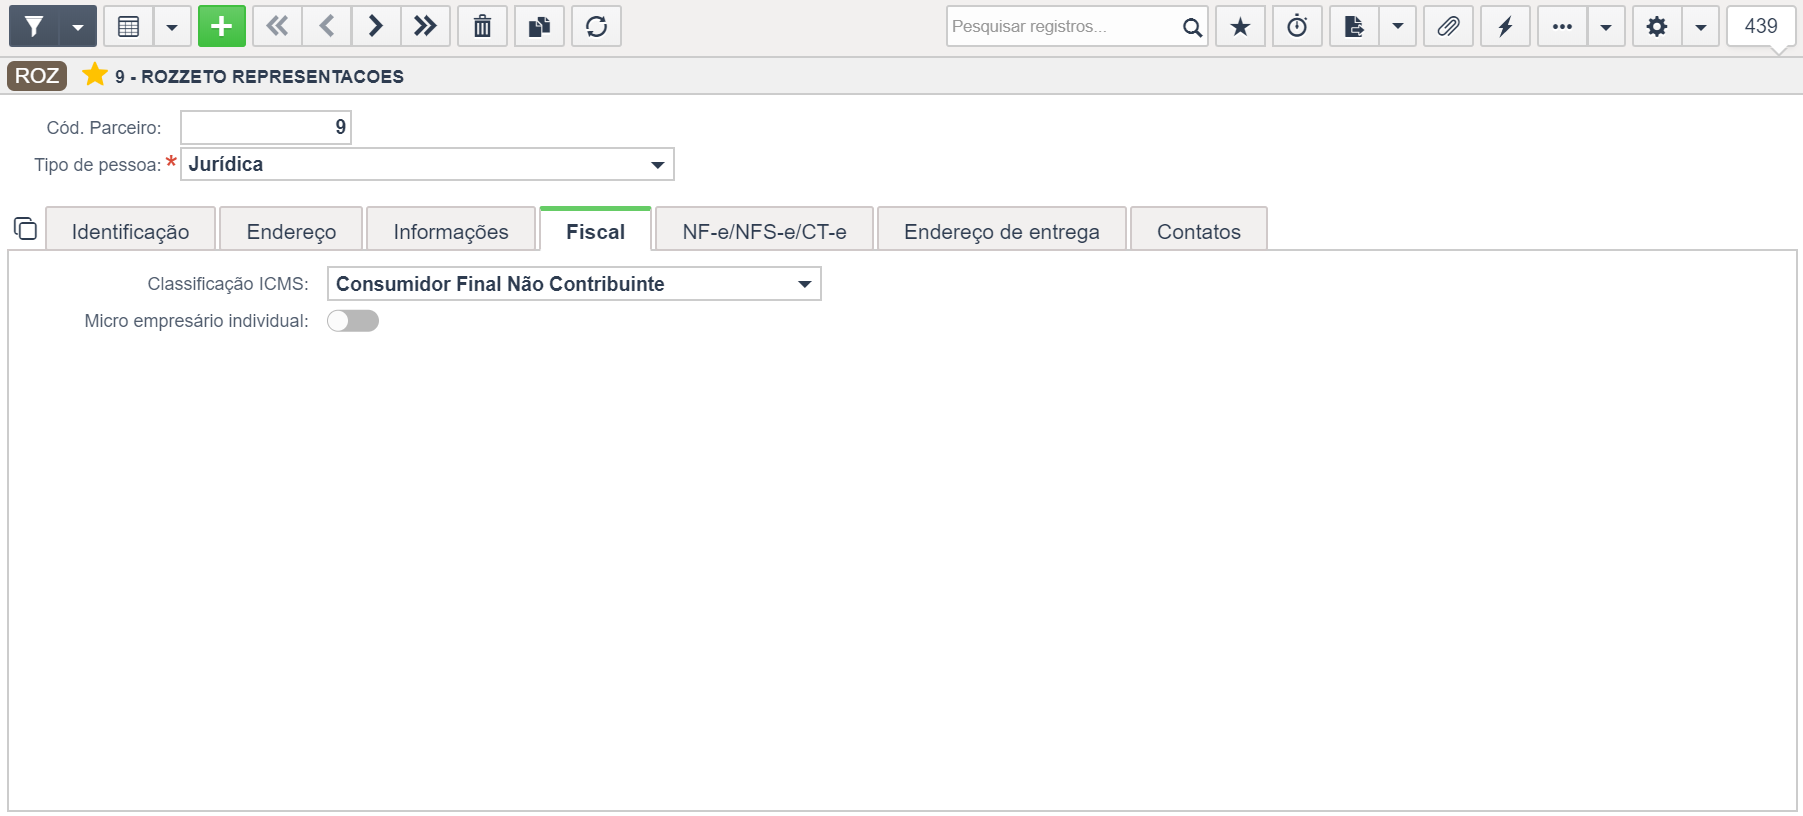This screenshot has width=1803, height=816.
Task: Refresh the record data
Action: [x=597, y=26]
